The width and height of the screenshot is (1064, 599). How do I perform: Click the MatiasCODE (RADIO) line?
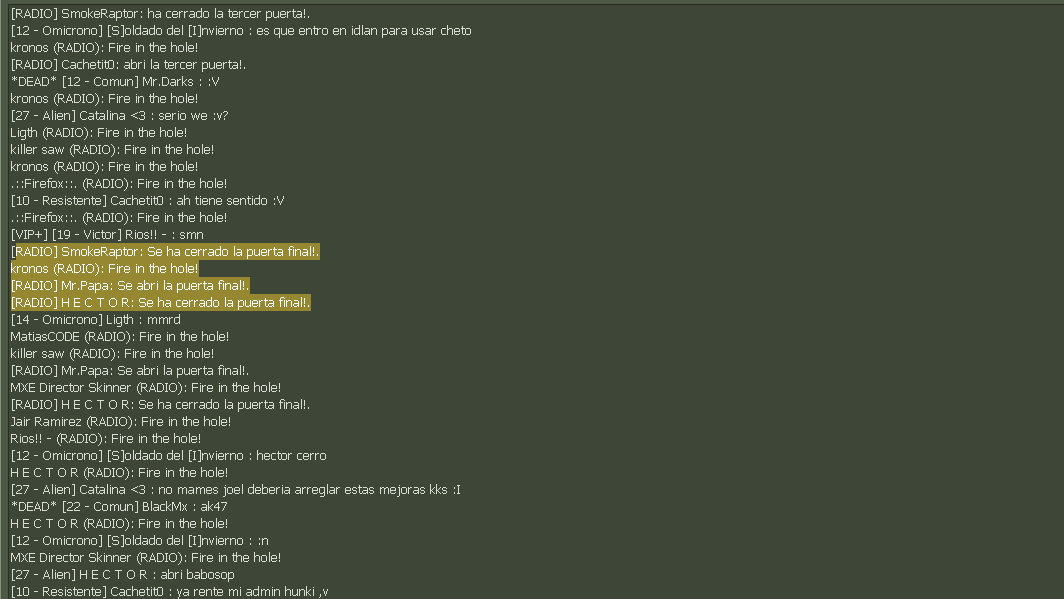(119, 336)
